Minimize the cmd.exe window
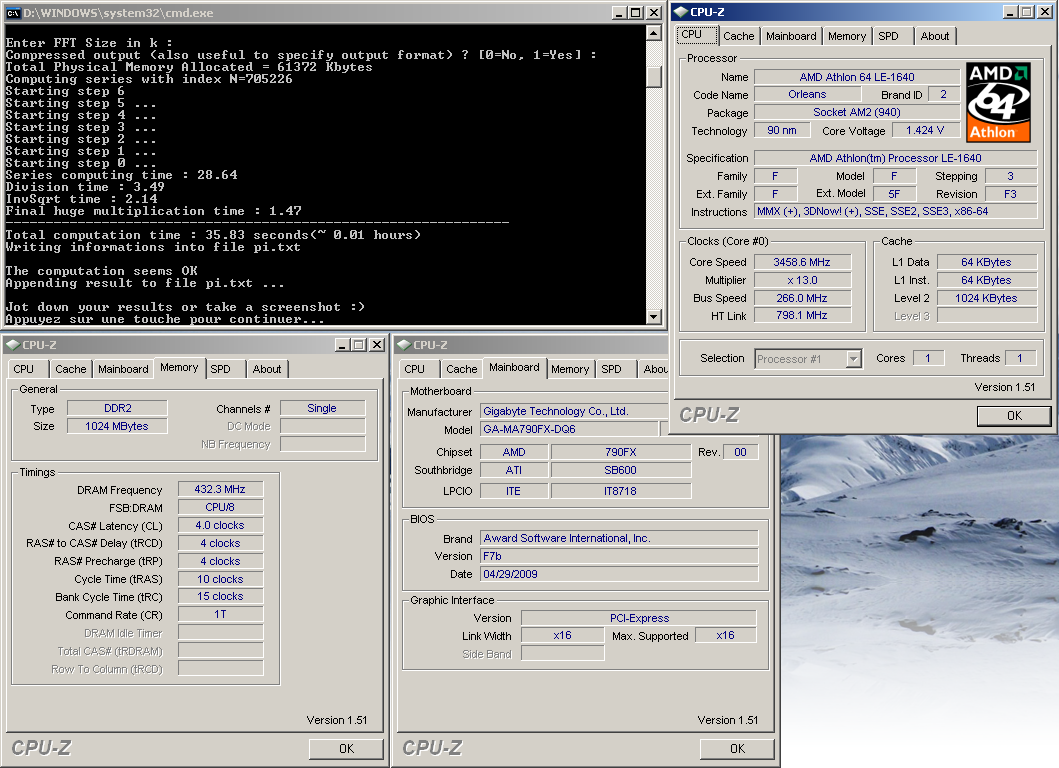This screenshot has width=1059, height=768. (x=620, y=13)
